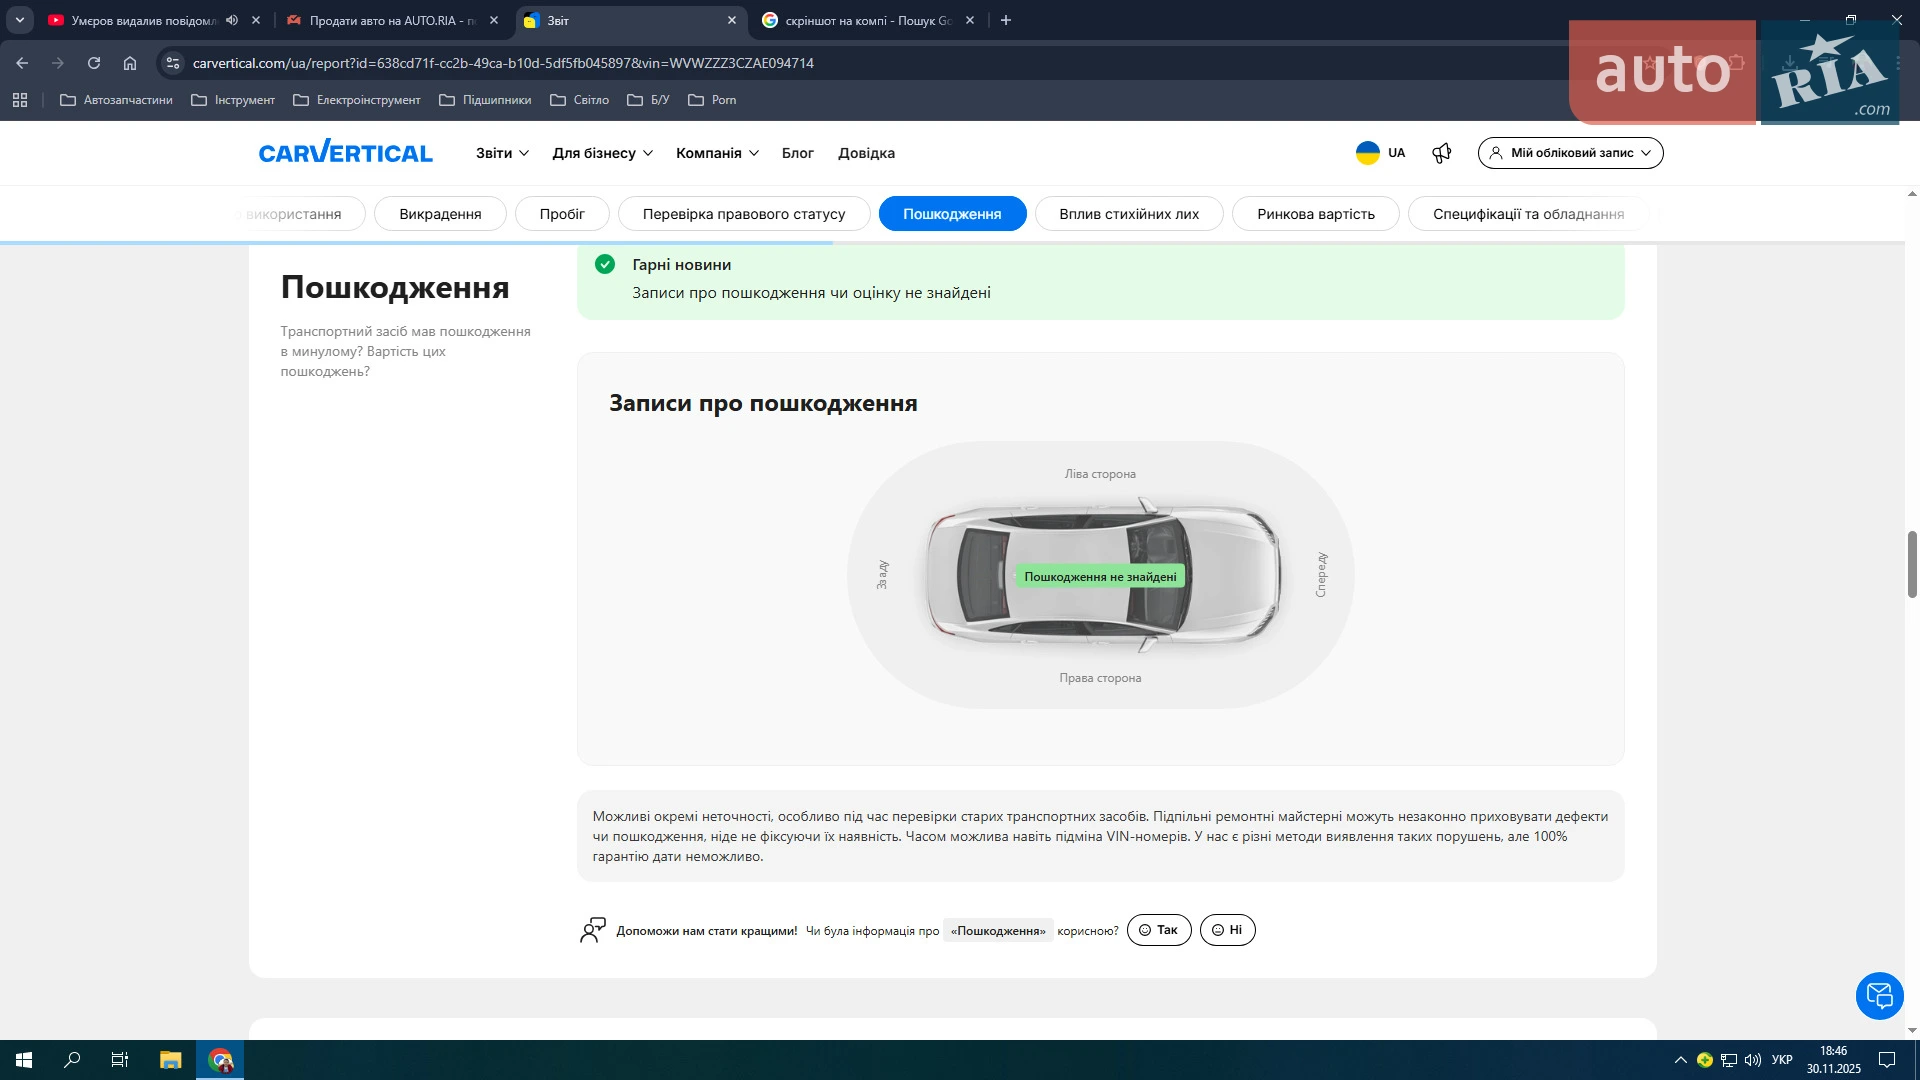View site information icon in address bar
This screenshot has width=1920, height=1080.
tap(173, 63)
